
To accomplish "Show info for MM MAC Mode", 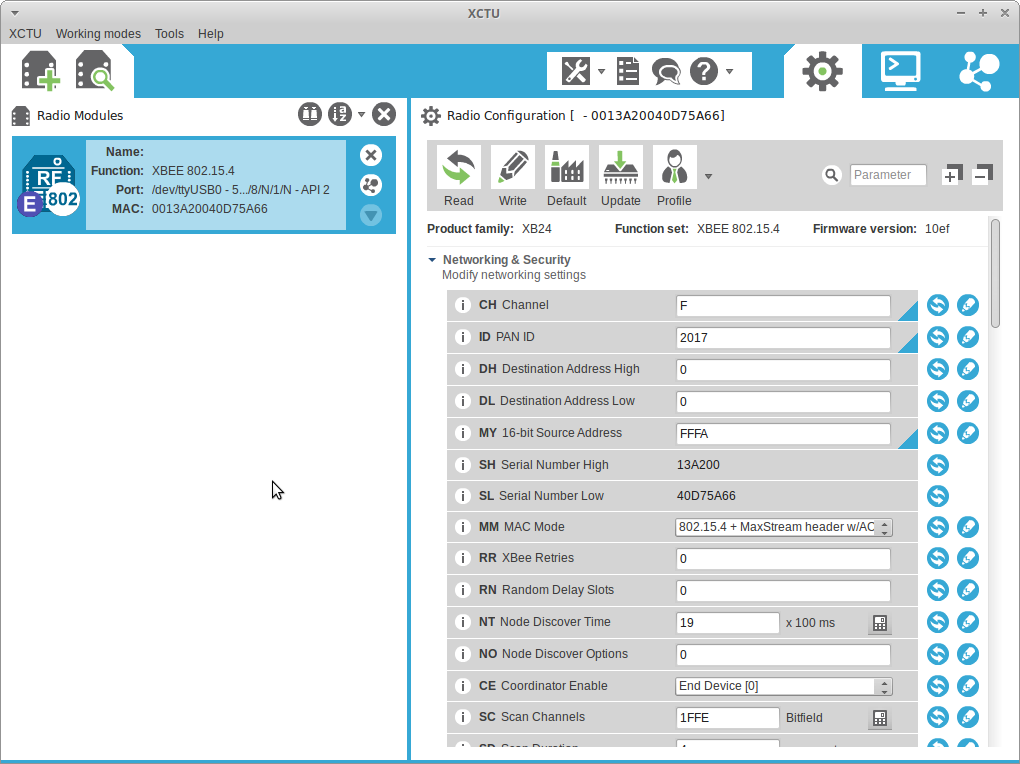I will point(463,527).
